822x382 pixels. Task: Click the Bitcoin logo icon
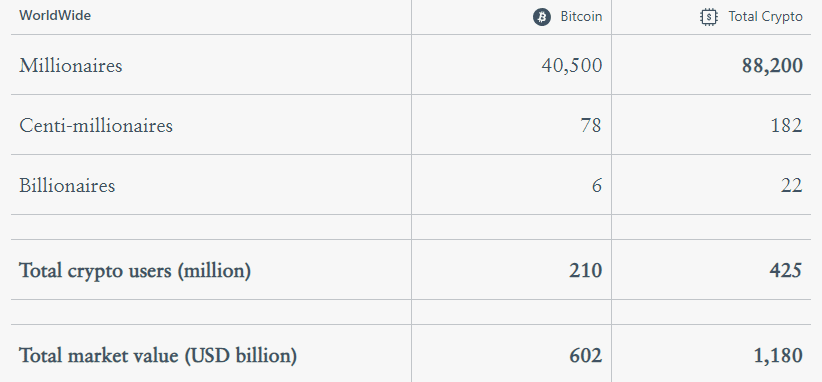tap(542, 17)
